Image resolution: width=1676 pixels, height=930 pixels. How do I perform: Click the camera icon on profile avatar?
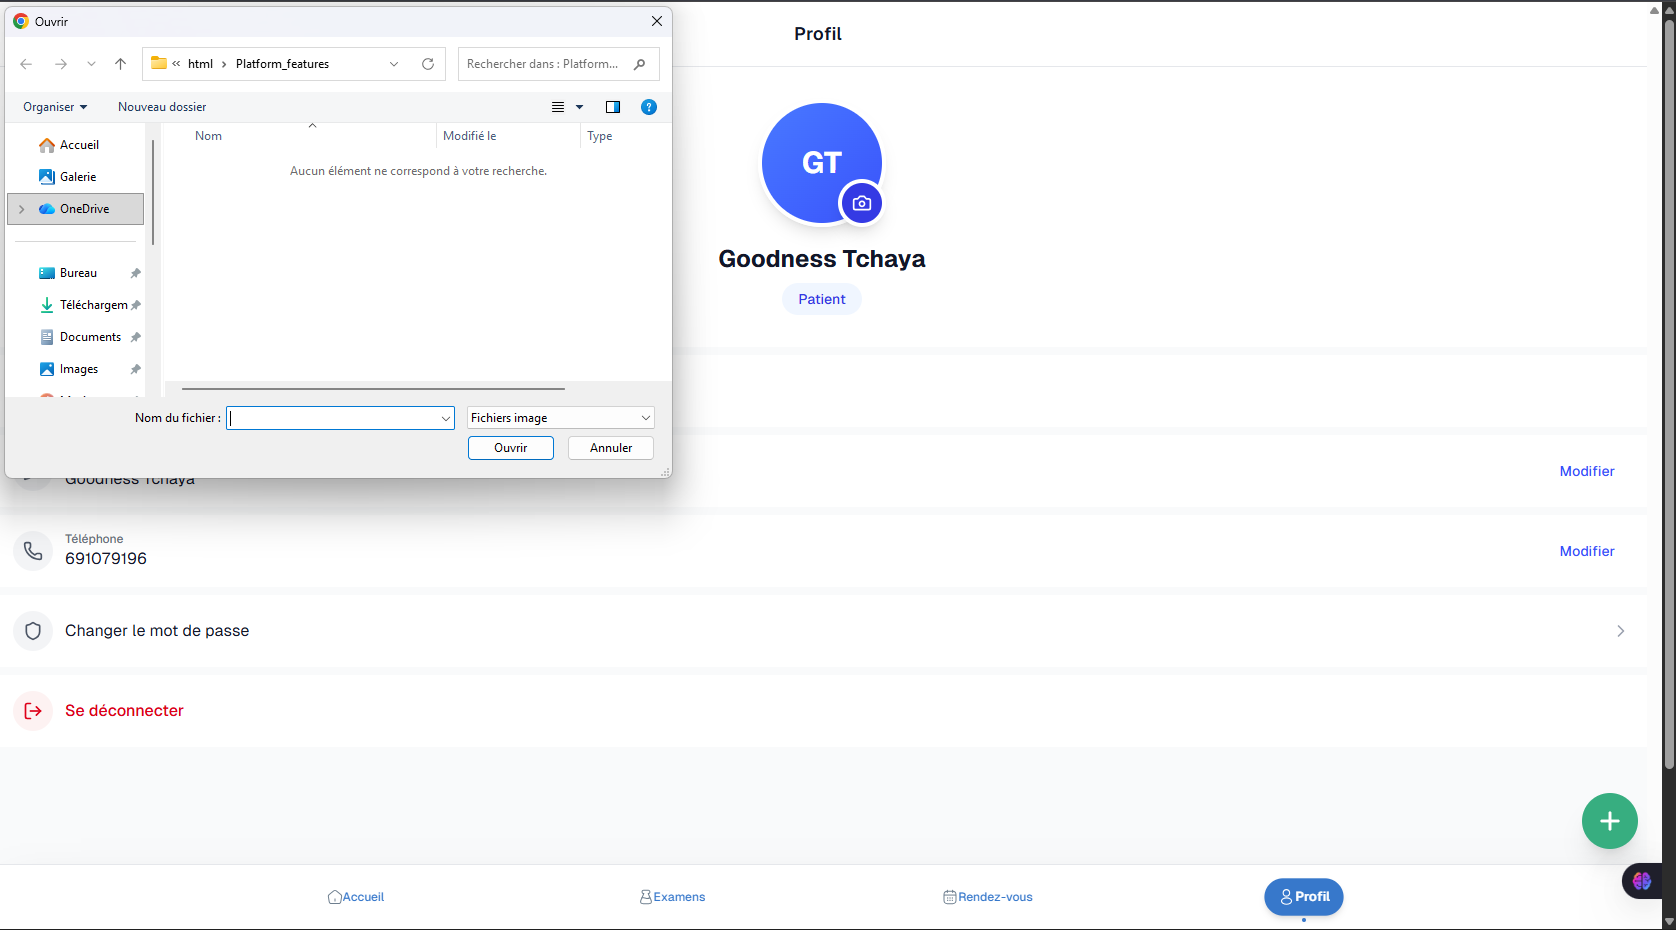[x=861, y=203]
